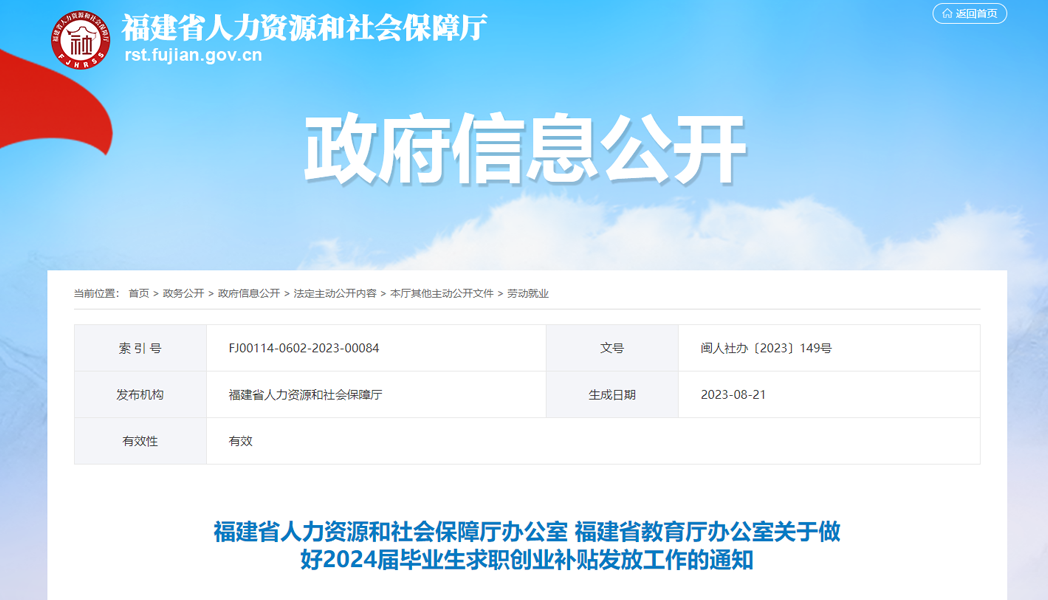The width and height of the screenshot is (1048, 600).
Task: Select the 有效 value cell
Action: (594, 441)
